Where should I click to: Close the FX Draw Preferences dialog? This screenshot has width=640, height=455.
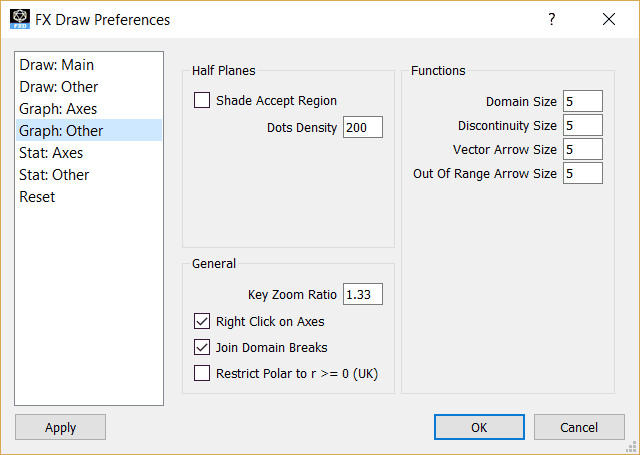[x=609, y=19]
